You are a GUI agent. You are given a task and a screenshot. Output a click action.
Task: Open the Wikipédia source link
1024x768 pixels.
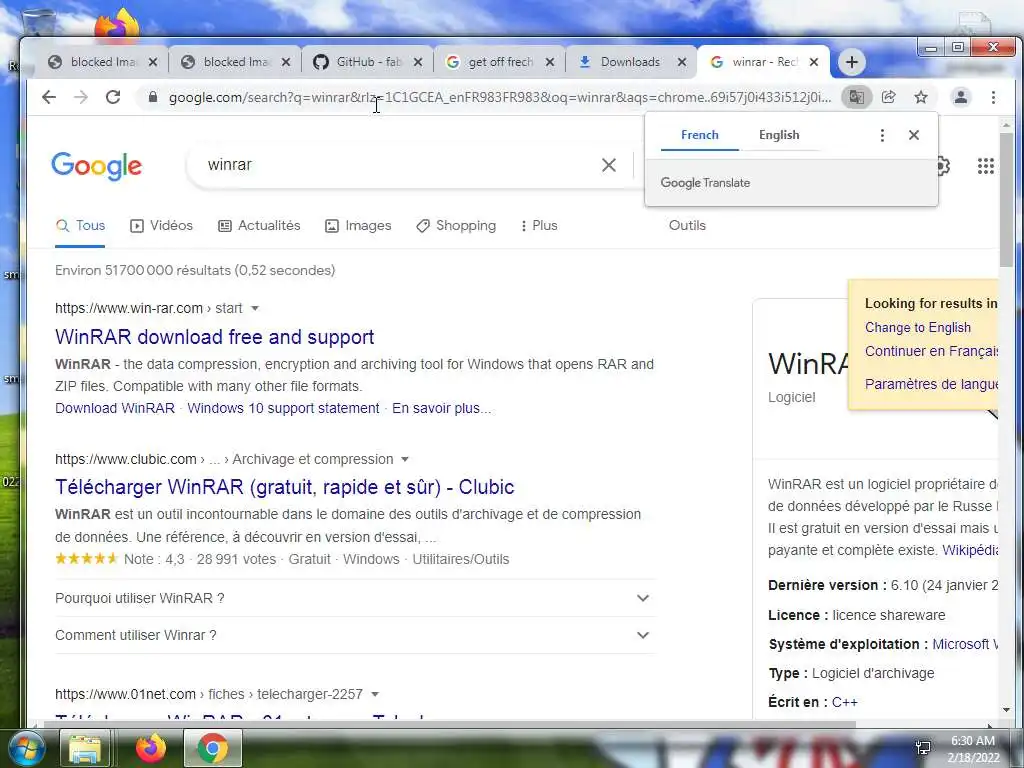point(970,550)
